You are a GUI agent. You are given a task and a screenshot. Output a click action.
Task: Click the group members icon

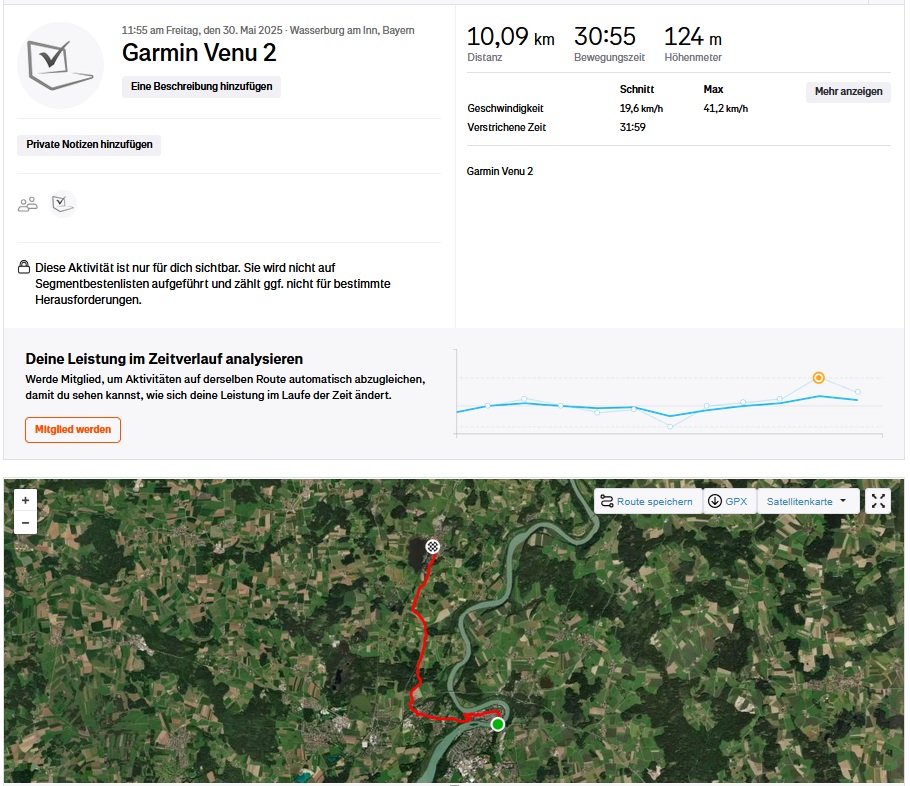[28, 204]
